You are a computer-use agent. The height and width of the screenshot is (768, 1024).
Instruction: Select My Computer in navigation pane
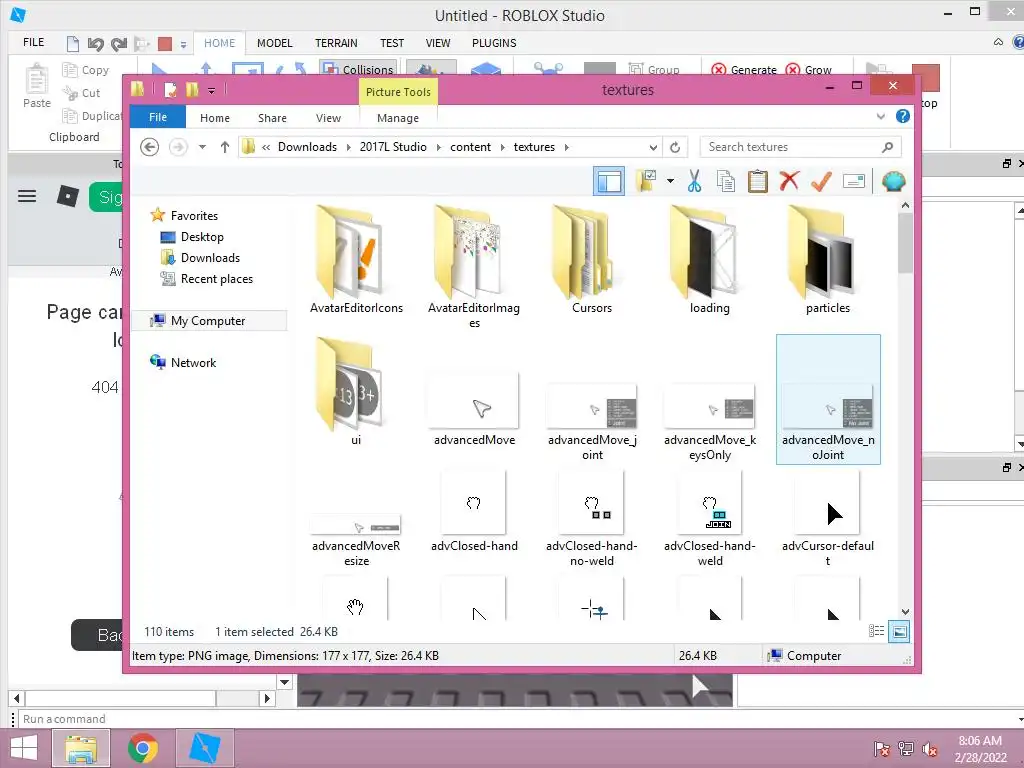pyautogui.click(x=208, y=321)
